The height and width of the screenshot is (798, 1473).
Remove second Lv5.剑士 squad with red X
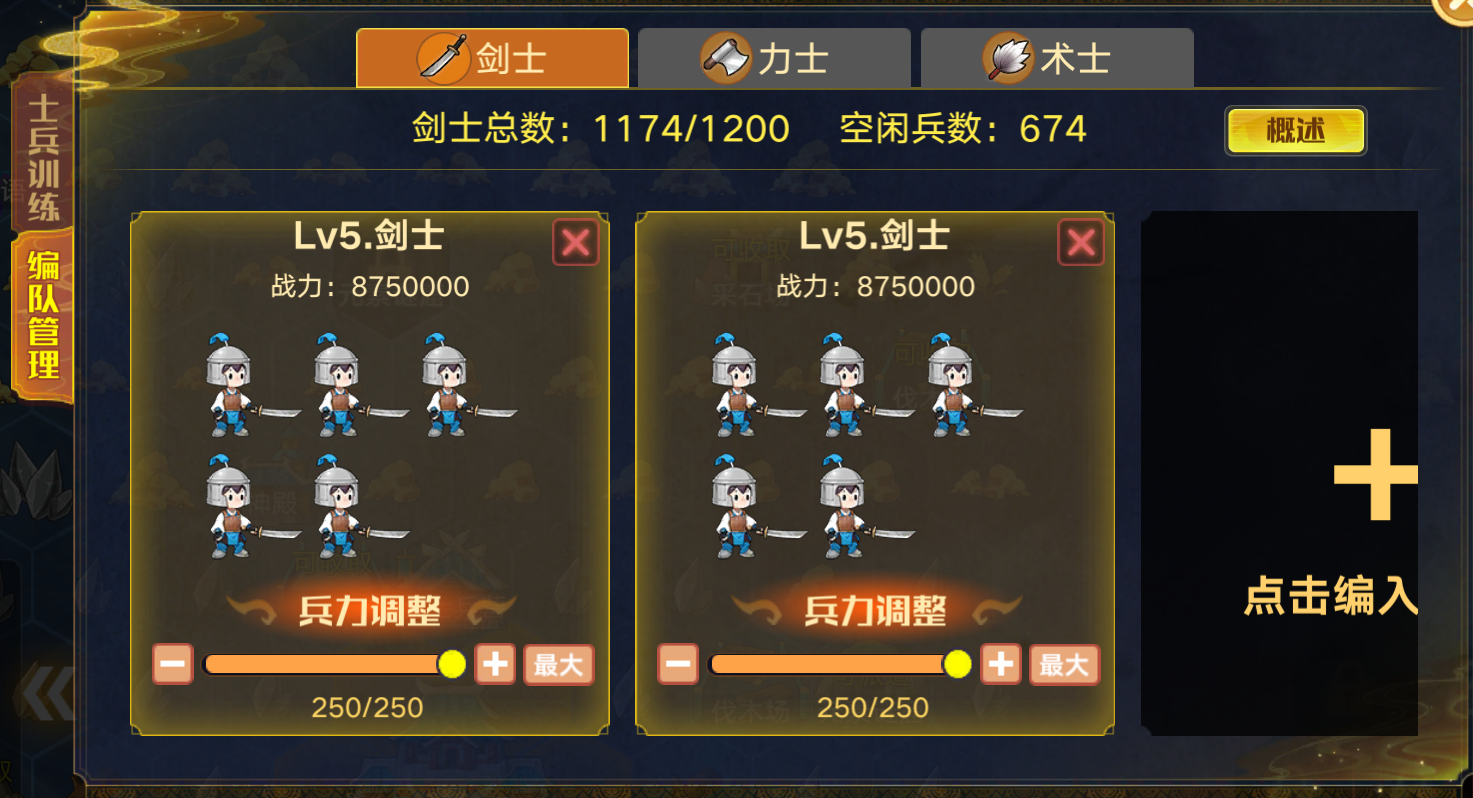(1081, 242)
